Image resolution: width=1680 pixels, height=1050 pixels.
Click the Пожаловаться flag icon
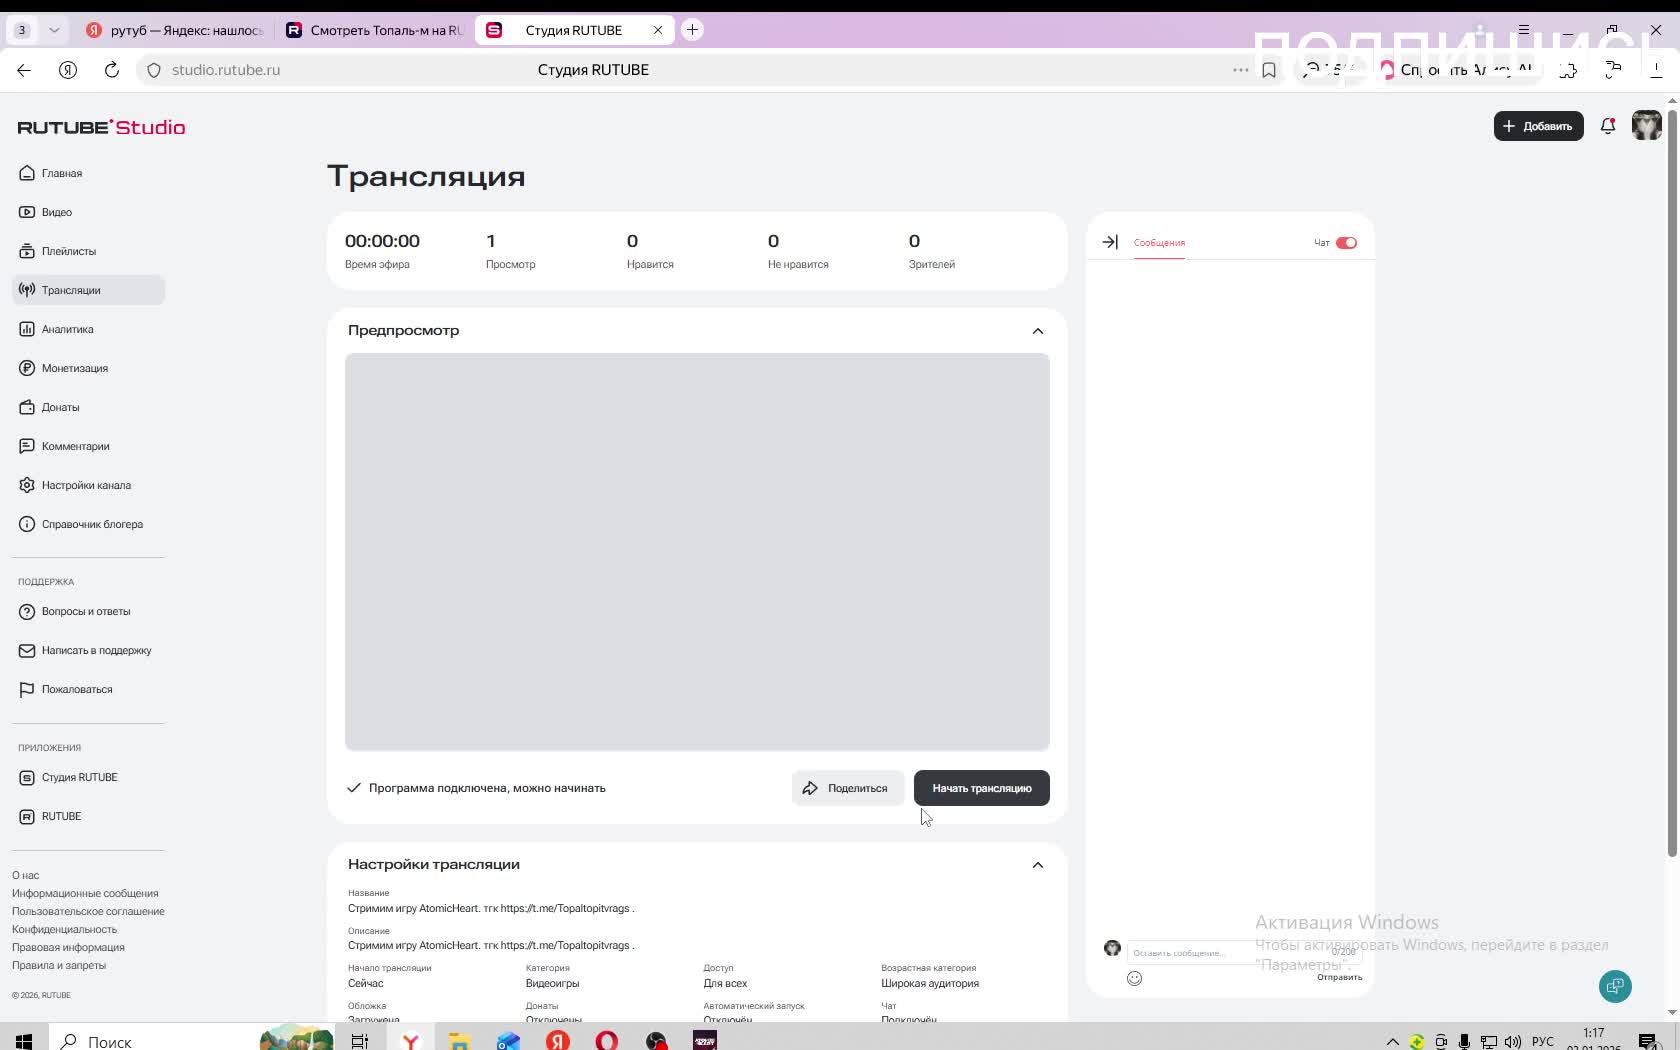pyautogui.click(x=27, y=689)
